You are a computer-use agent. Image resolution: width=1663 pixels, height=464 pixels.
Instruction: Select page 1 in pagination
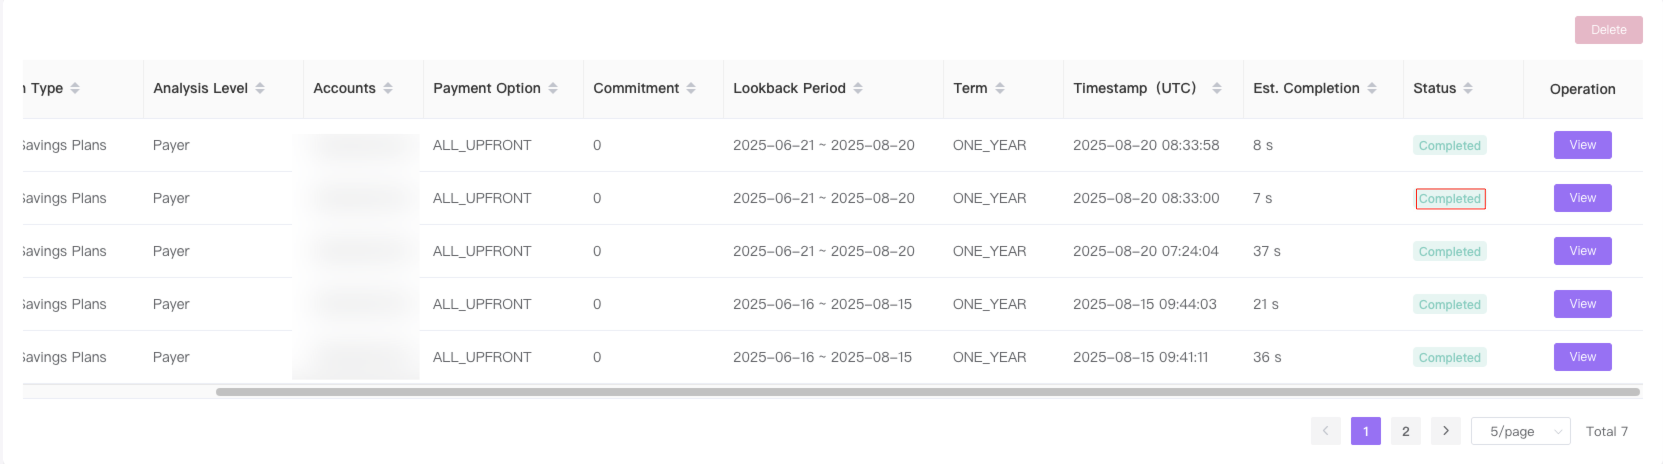(x=1366, y=431)
